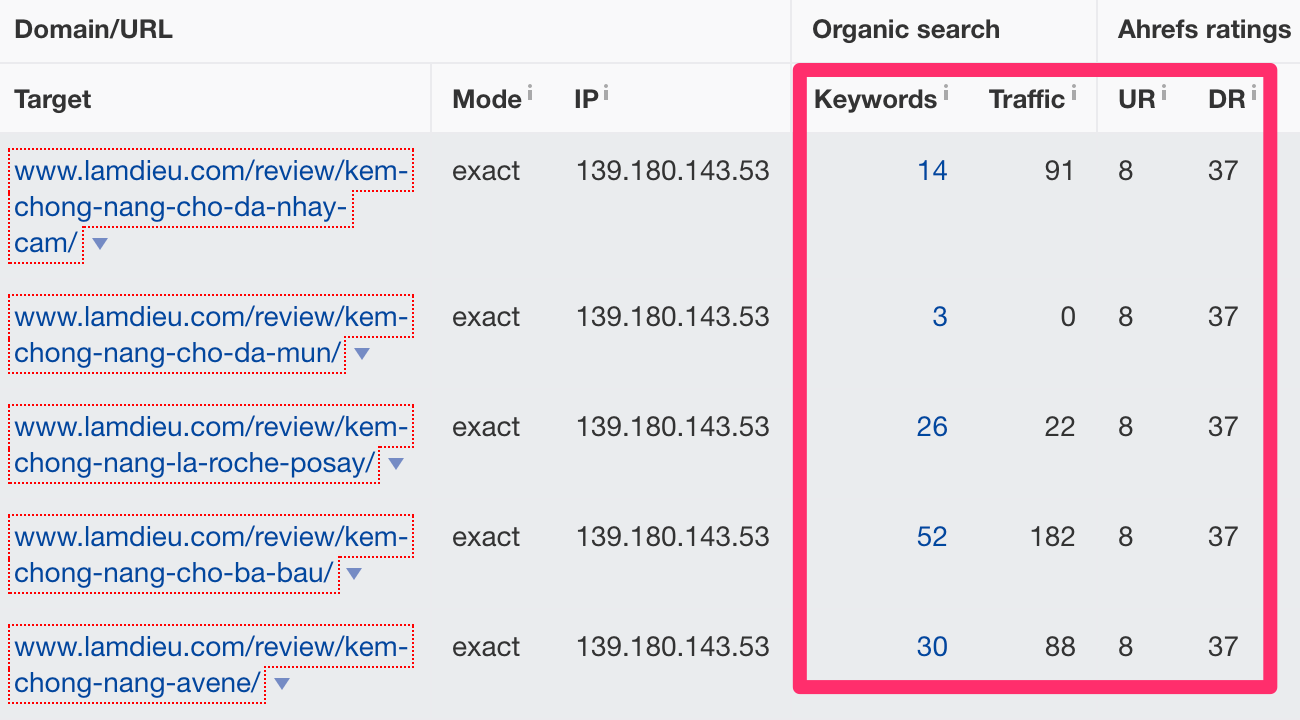1300x720 pixels.
Task: Click the info icon next to Mode header
Action: tap(530, 92)
